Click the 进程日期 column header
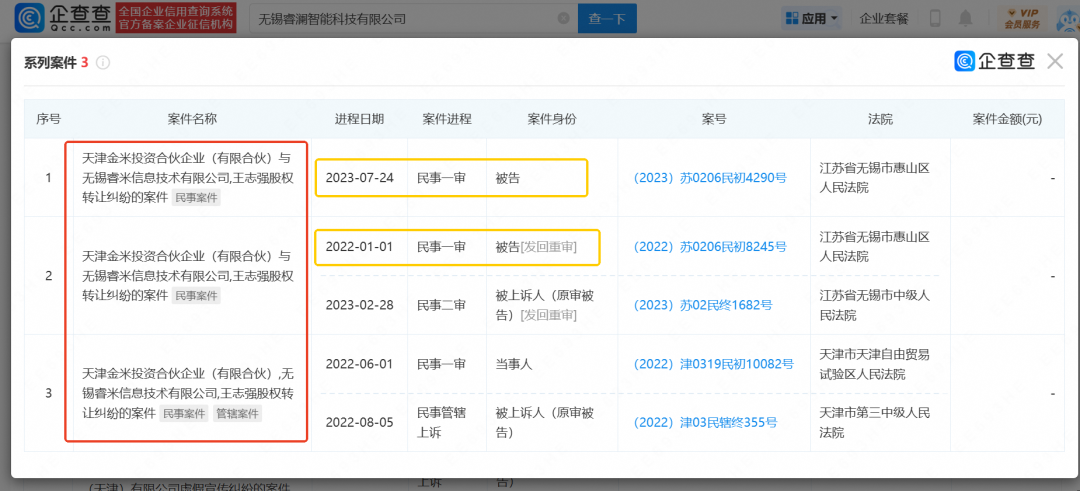 pyautogui.click(x=360, y=119)
